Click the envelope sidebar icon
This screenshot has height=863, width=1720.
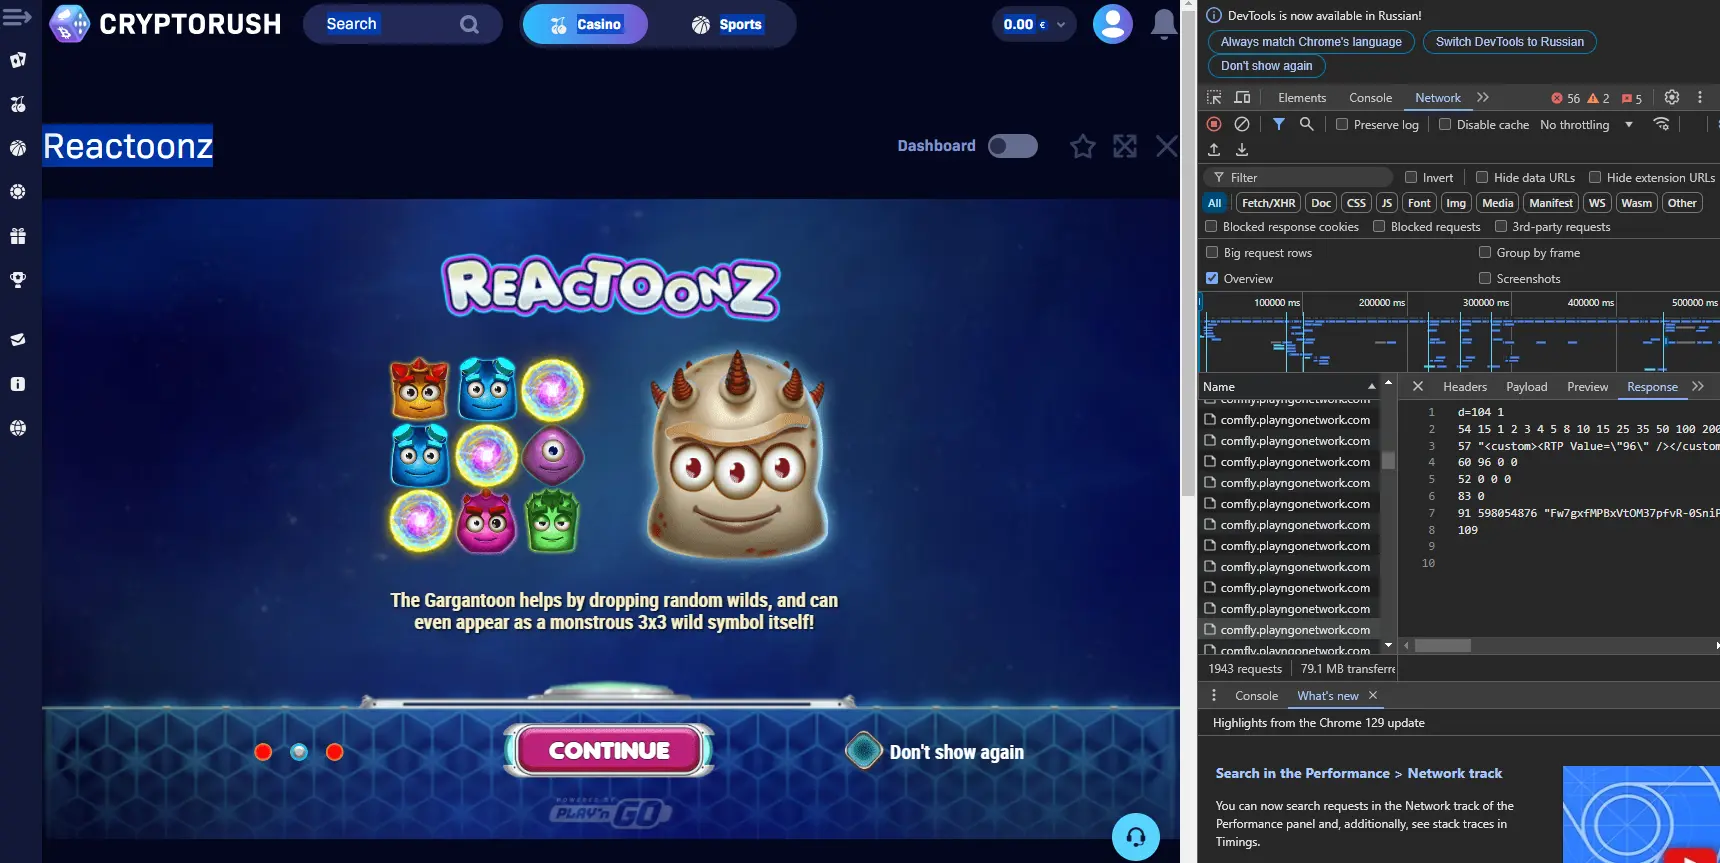pyautogui.click(x=18, y=340)
